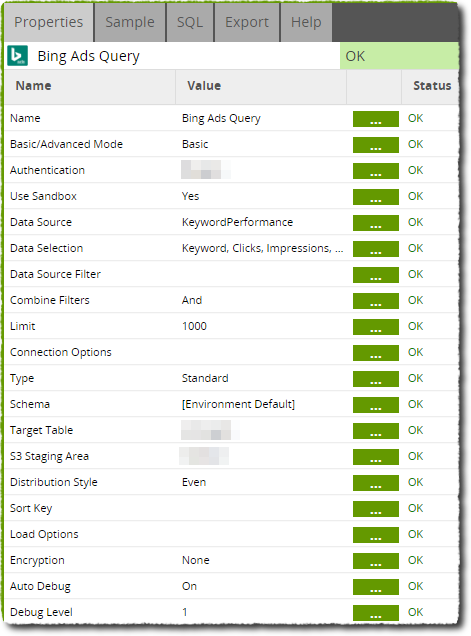Screen dimensions: 471x636
Task: Switch to the SQL tab
Action: pos(190,22)
